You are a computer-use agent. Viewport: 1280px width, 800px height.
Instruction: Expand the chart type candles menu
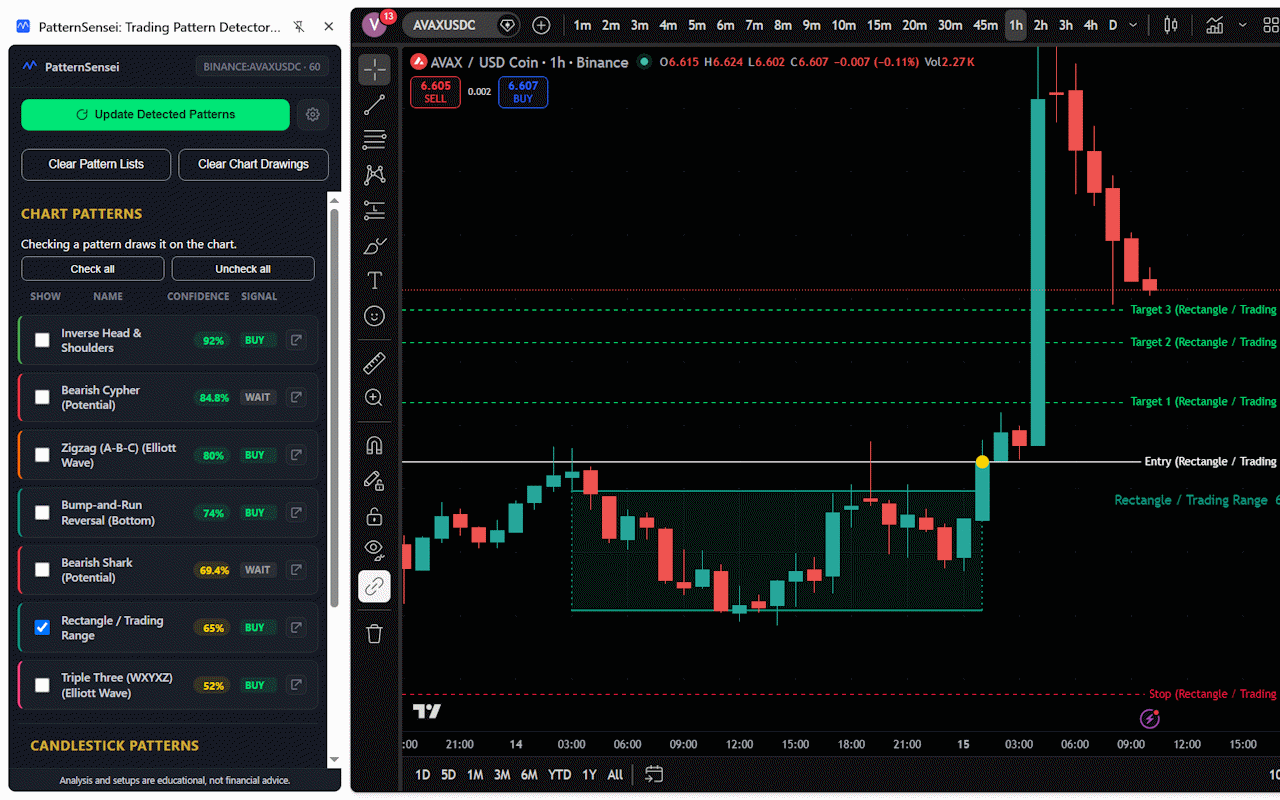point(1171,25)
